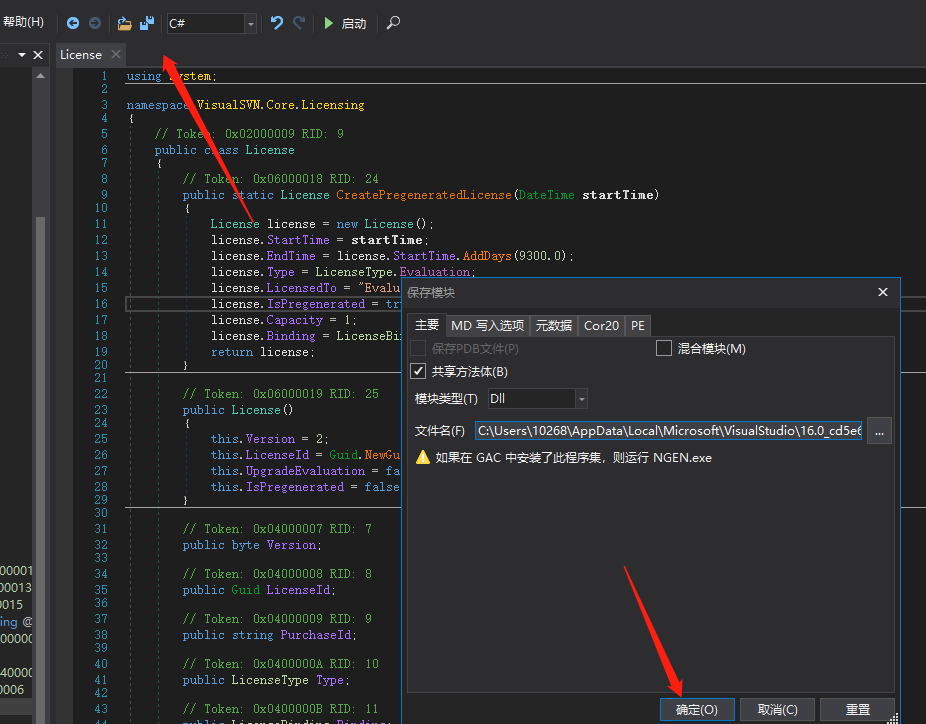Image resolution: width=926 pixels, height=724 pixels.
Task: Close the 保存模块 dialog
Action: point(883,292)
